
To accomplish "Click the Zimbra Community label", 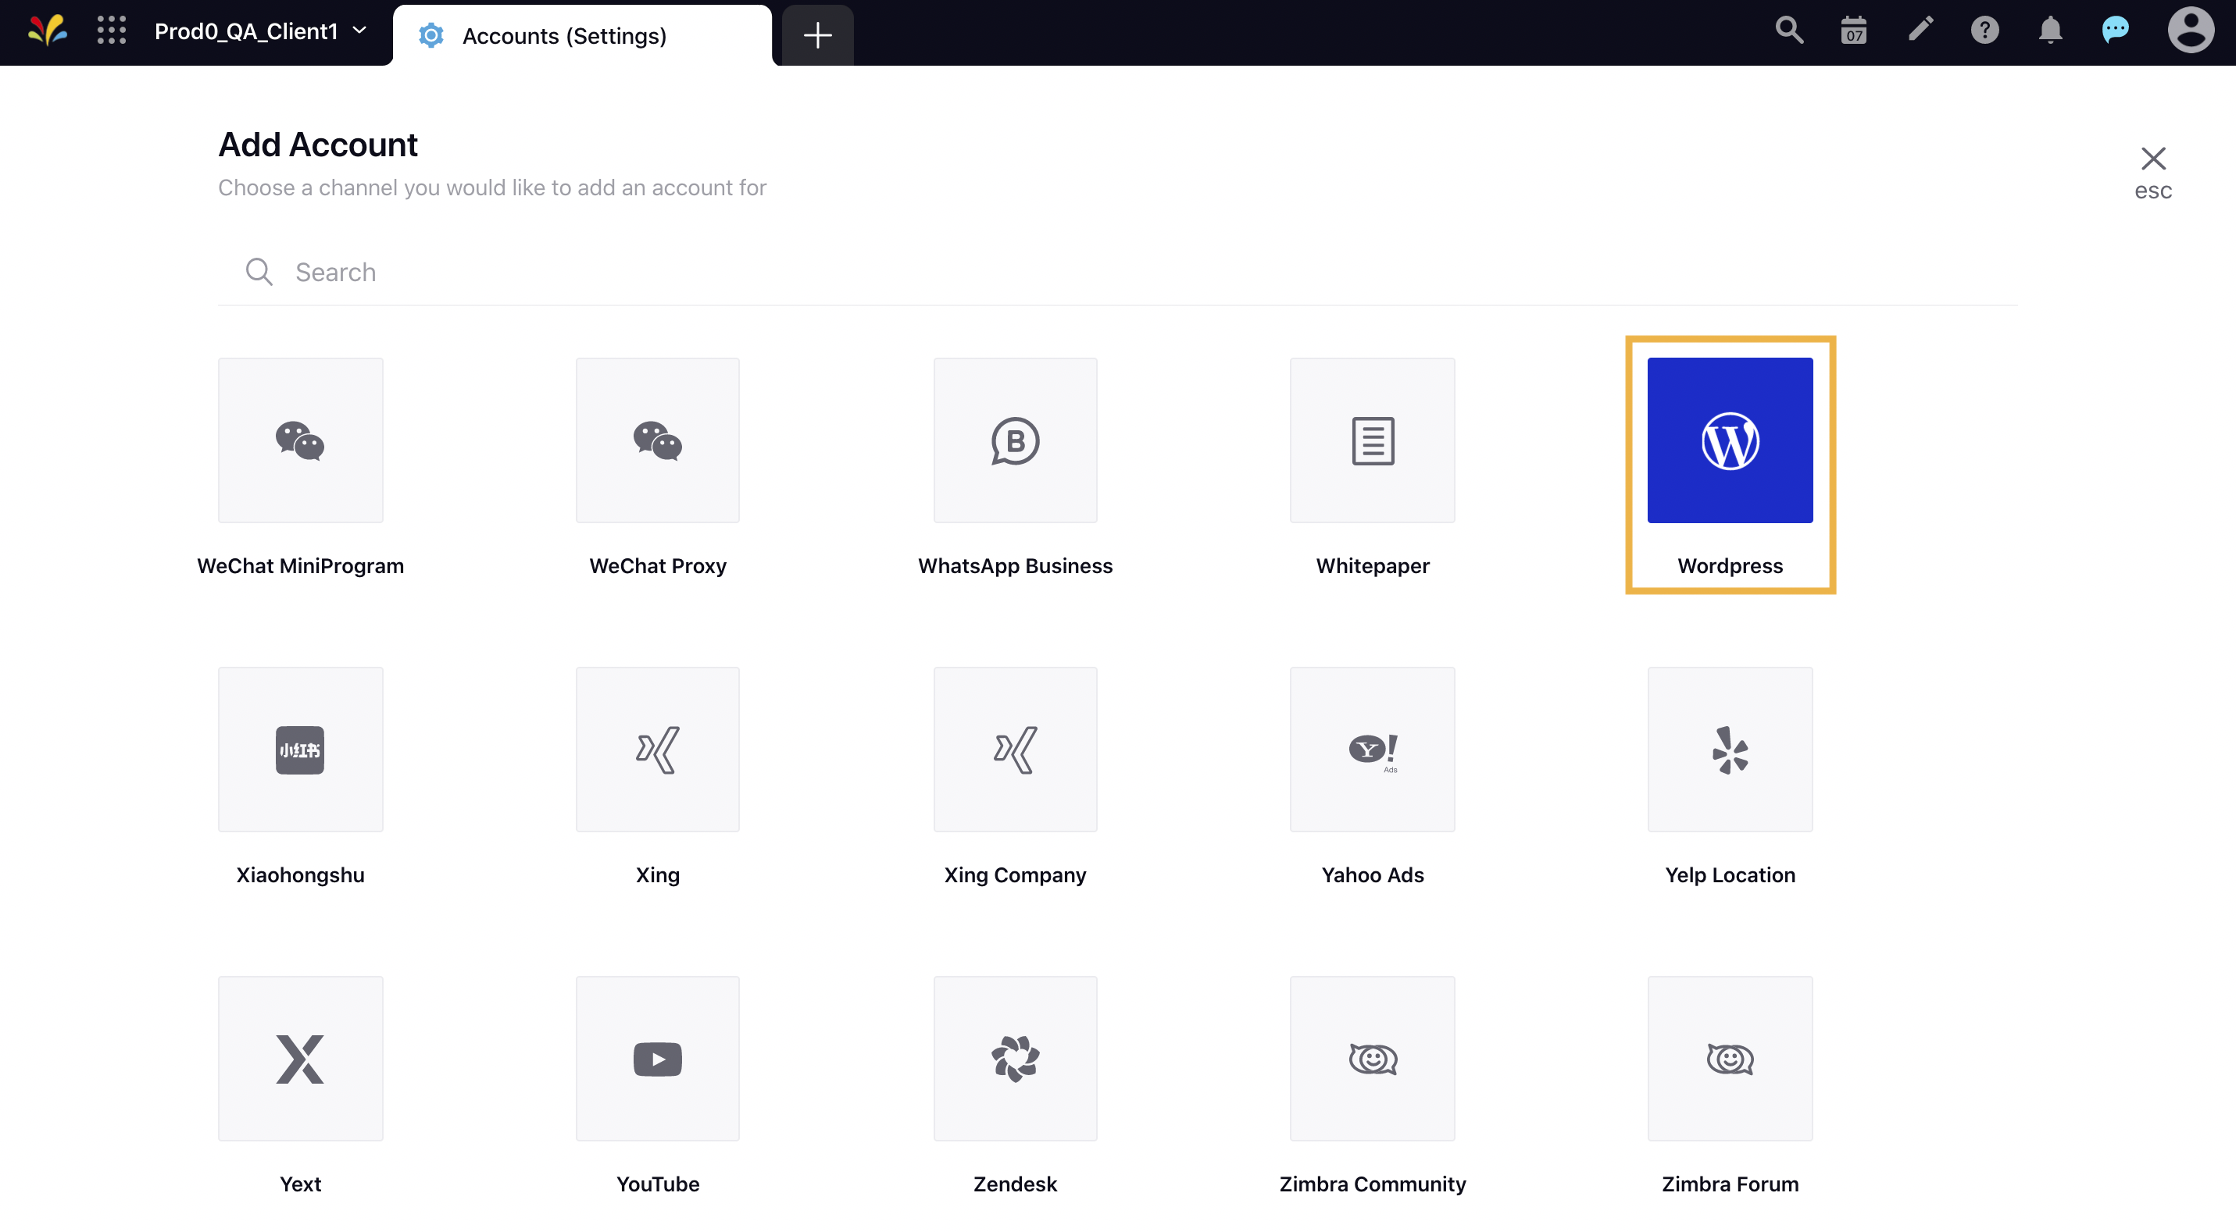I will pos(1373,1184).
